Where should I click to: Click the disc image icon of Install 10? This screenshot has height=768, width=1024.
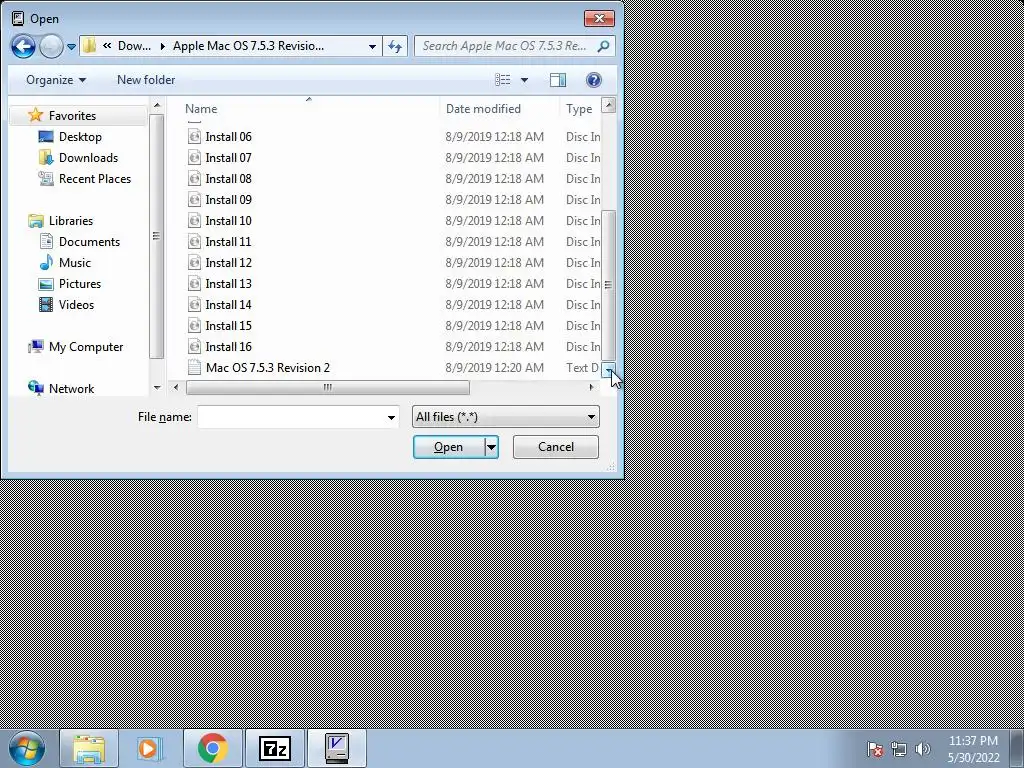(x=194, y=221)
